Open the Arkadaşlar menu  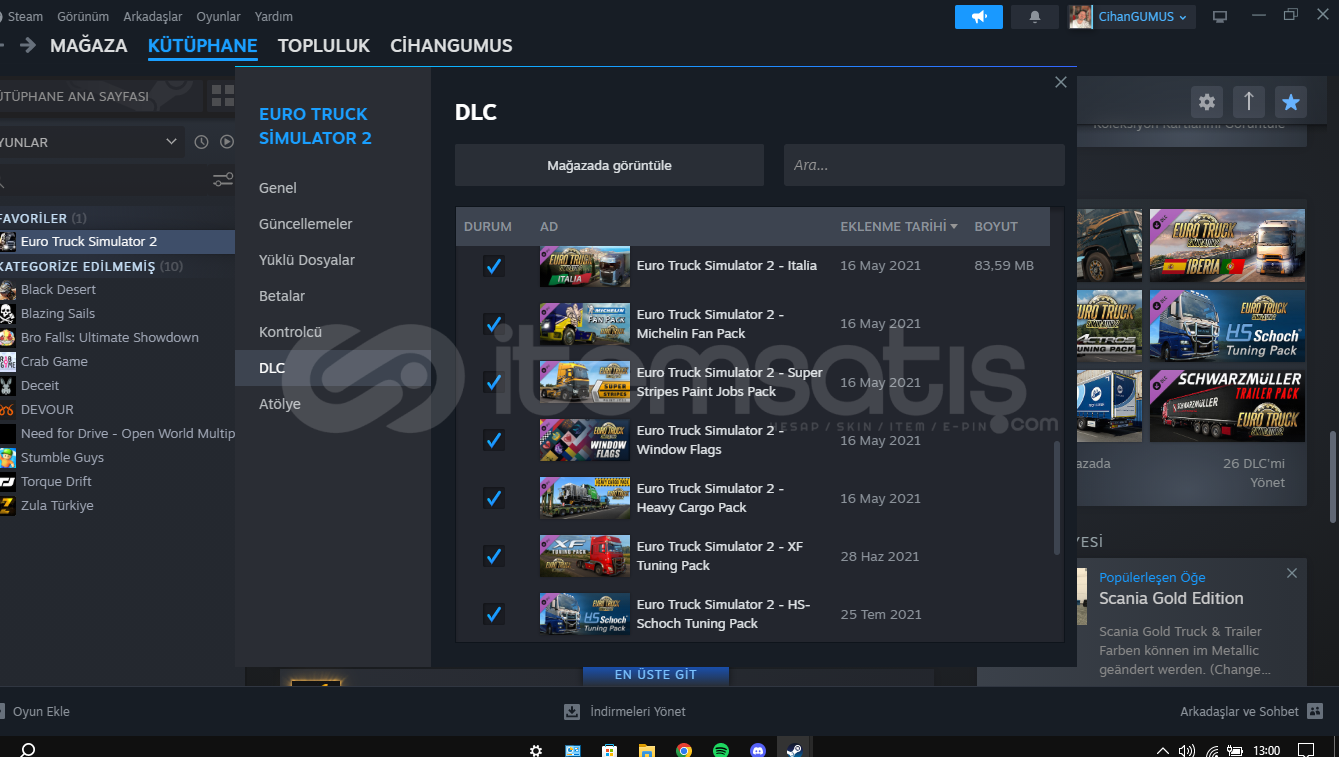152,17
